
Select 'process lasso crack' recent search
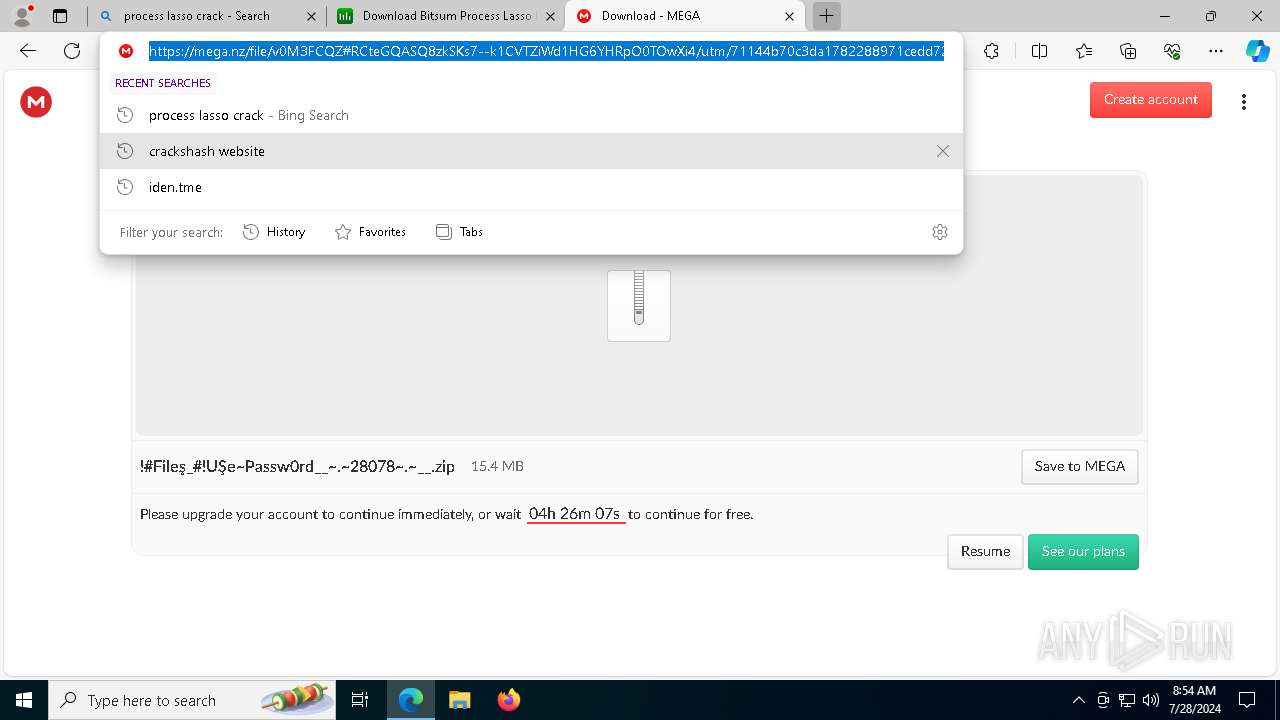531,115
